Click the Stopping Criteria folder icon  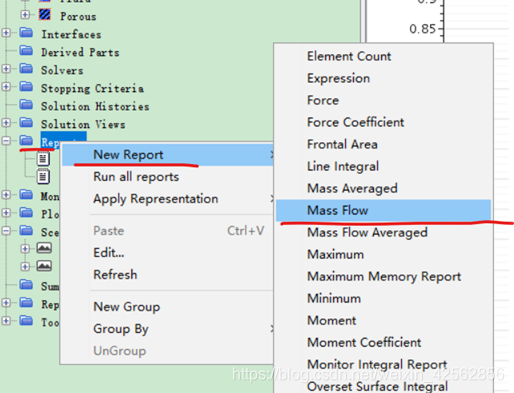coord(26,87)
